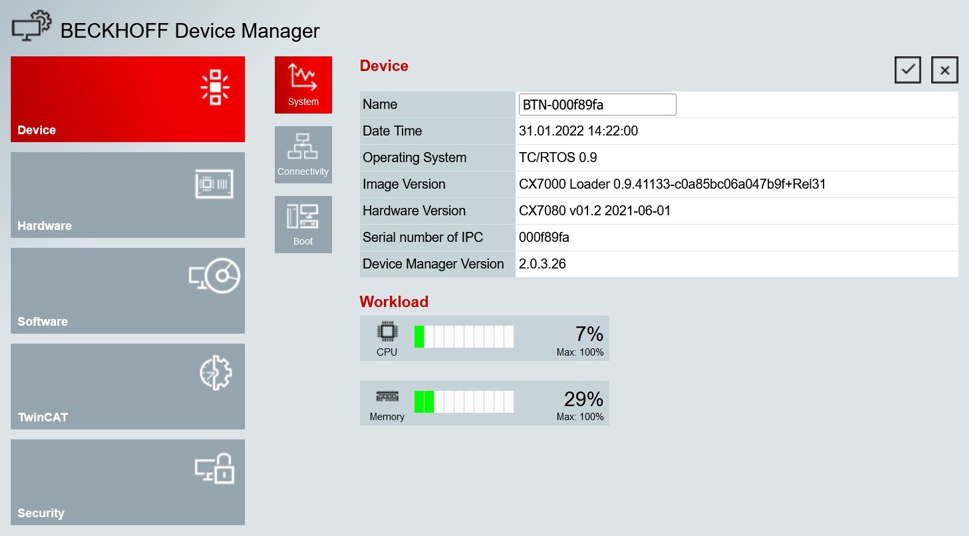Click the Image Version CX7000 Loader value
The width and height of the screenshot is (969, 536).
[x=672, y=184]
